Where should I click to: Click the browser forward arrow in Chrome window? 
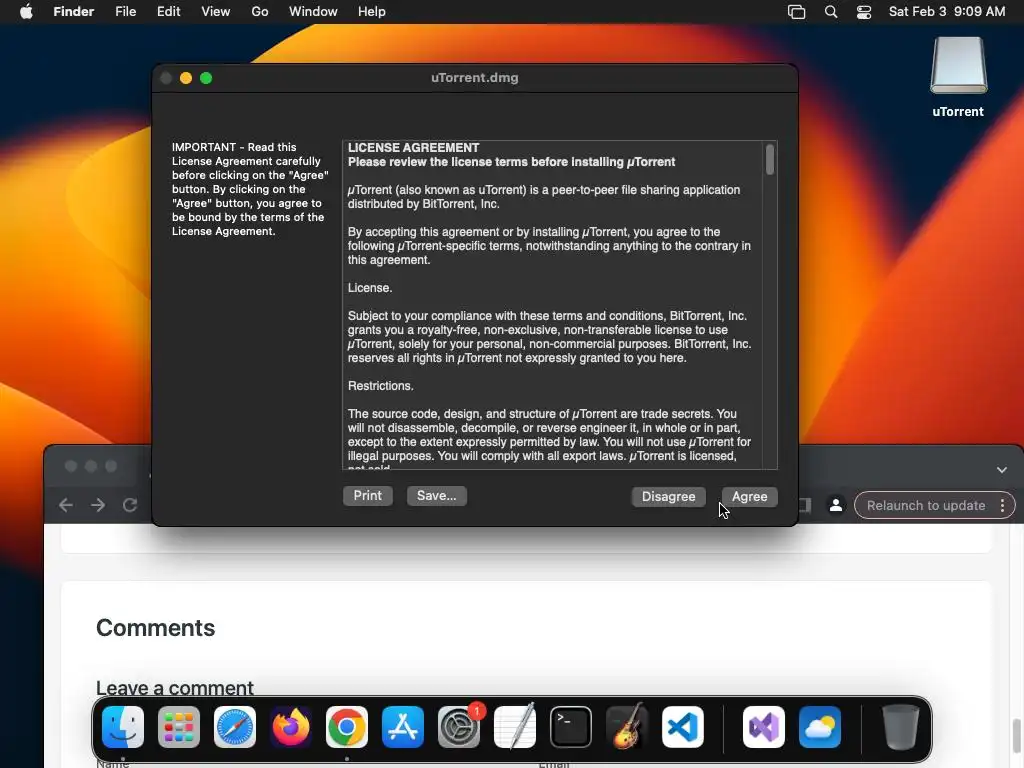click(x=98, y=505)
